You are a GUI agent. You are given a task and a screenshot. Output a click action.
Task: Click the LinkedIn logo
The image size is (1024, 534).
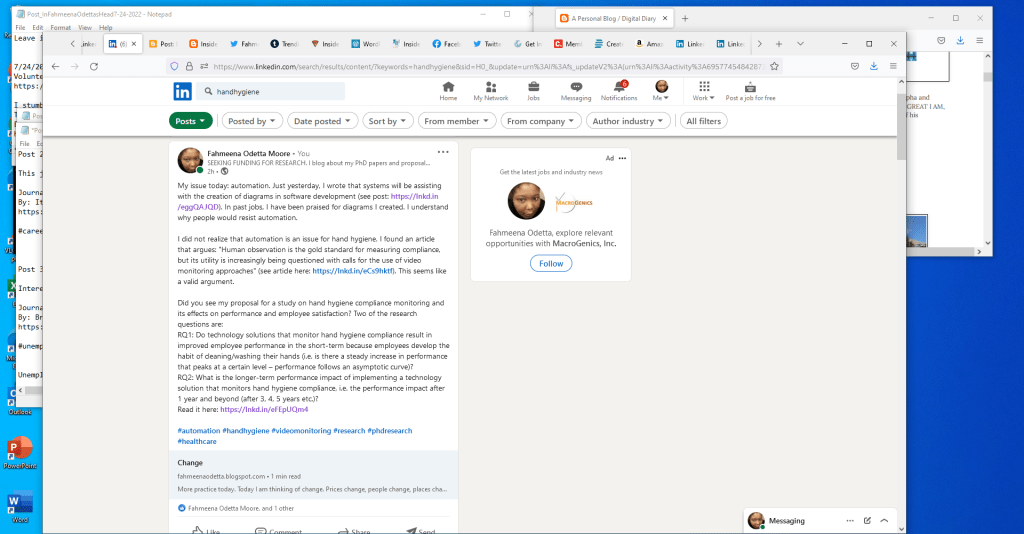tap(183, 91)
